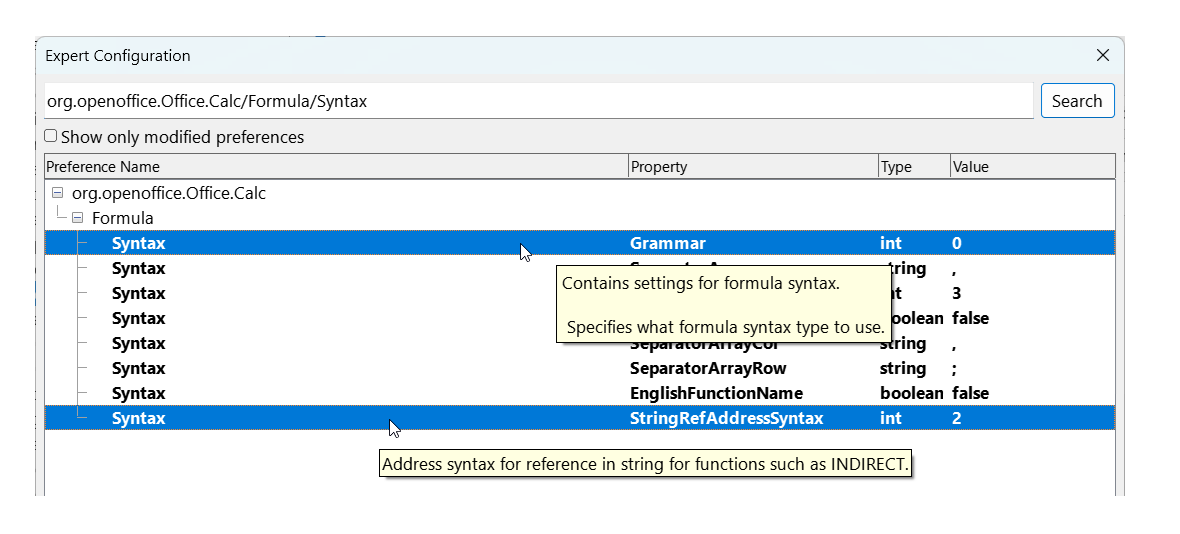Screen dimensions: 1180x534
Task: Collapse the org.openoffice.Office.Calc tree node
Action: 58,193
